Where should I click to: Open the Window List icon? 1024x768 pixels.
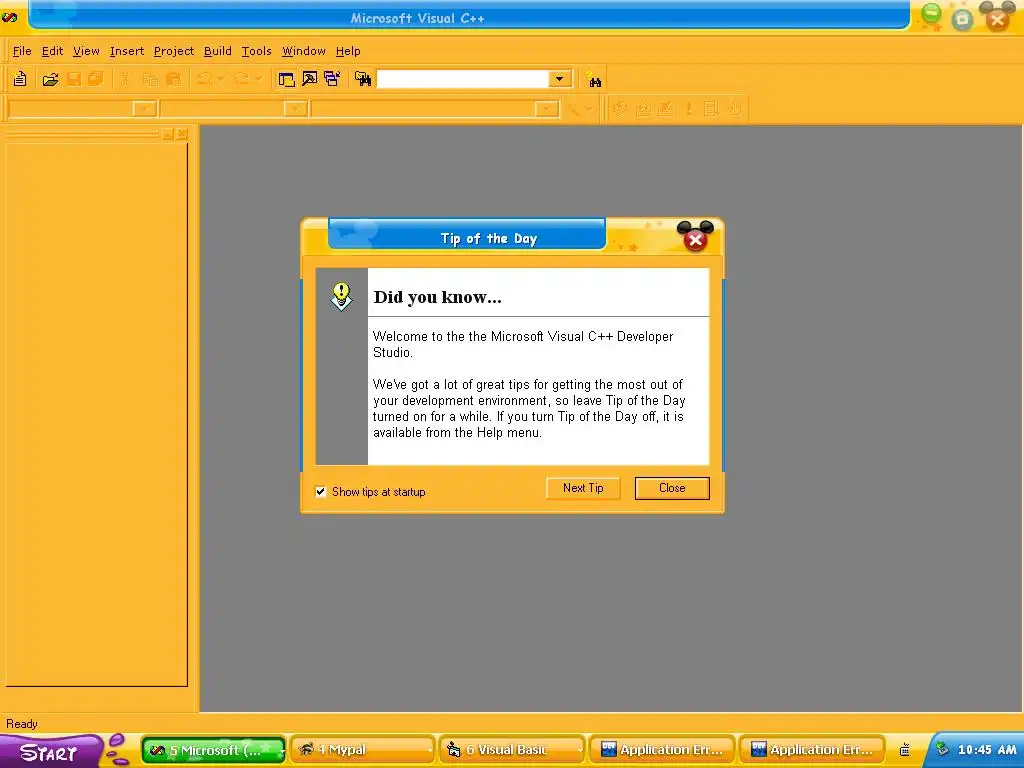(332, 80)
